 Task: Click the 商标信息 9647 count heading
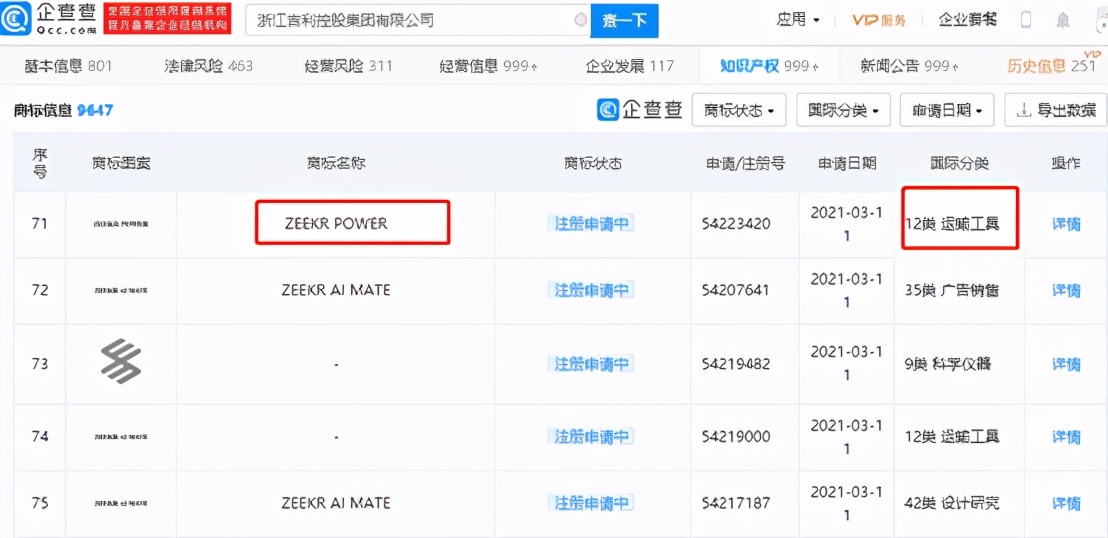64,110
